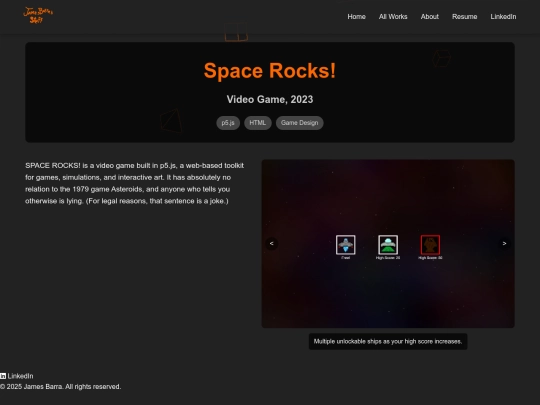This screenshot has width=540, height=405.
Task: Click the blue spaceship icon in the screenshot
Action: pos(345,245)
